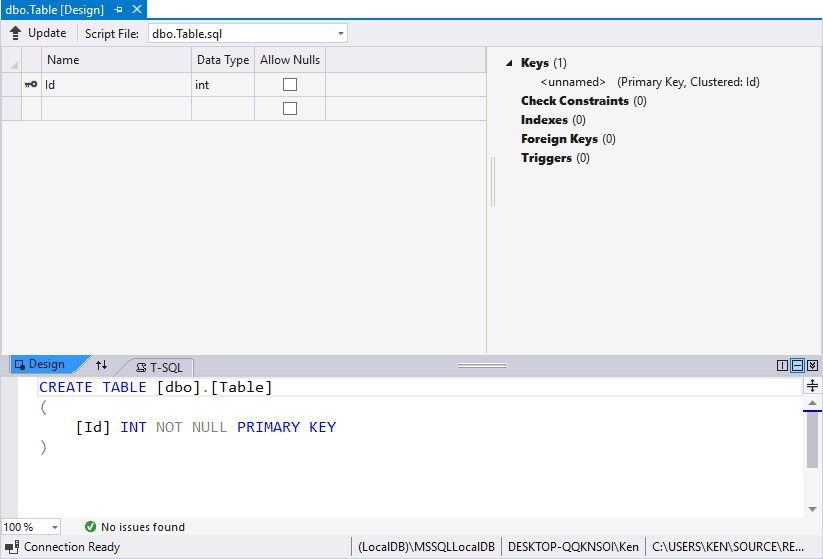This screenshot has height=559, width=823.
Task: Select Check Constraints (0) section
Action: pyautogui.click(x=584, y=101)
